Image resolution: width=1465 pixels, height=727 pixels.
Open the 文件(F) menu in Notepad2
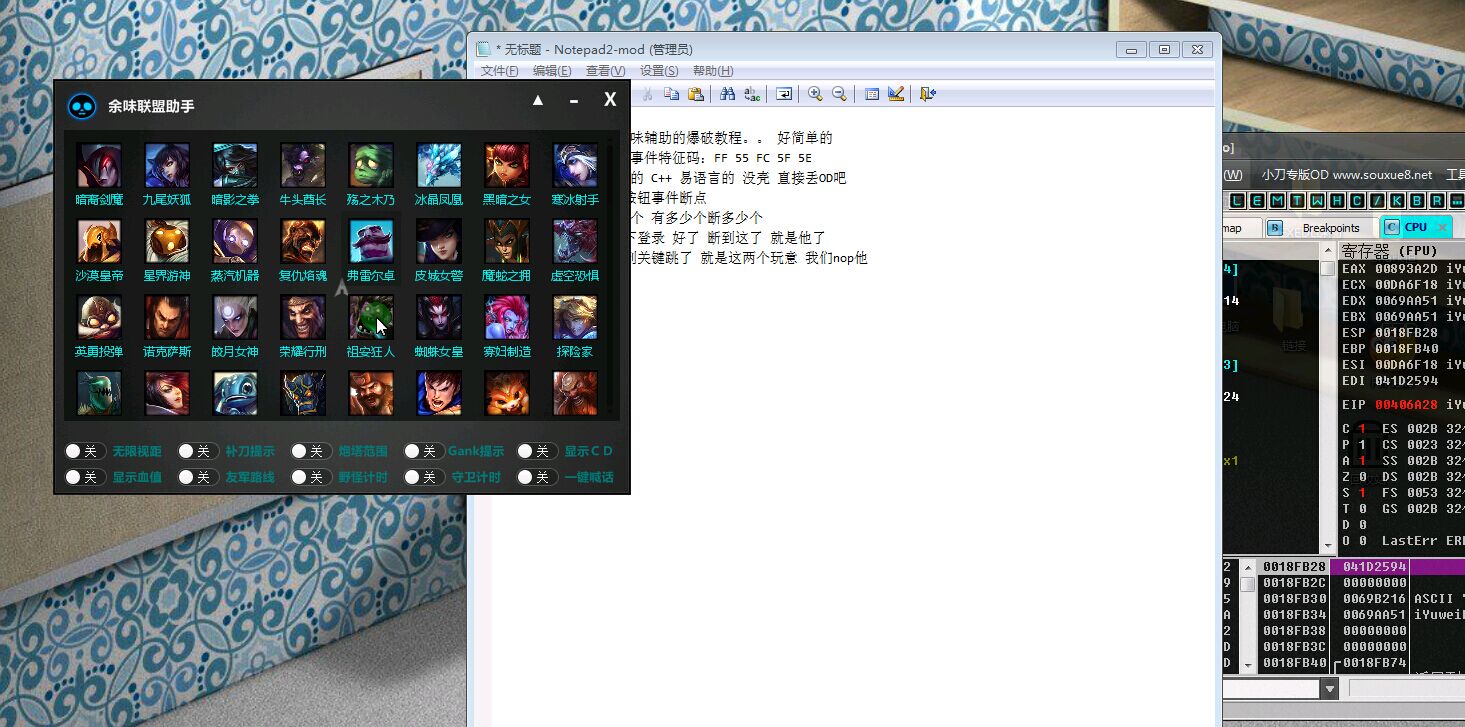click(499, 71)
